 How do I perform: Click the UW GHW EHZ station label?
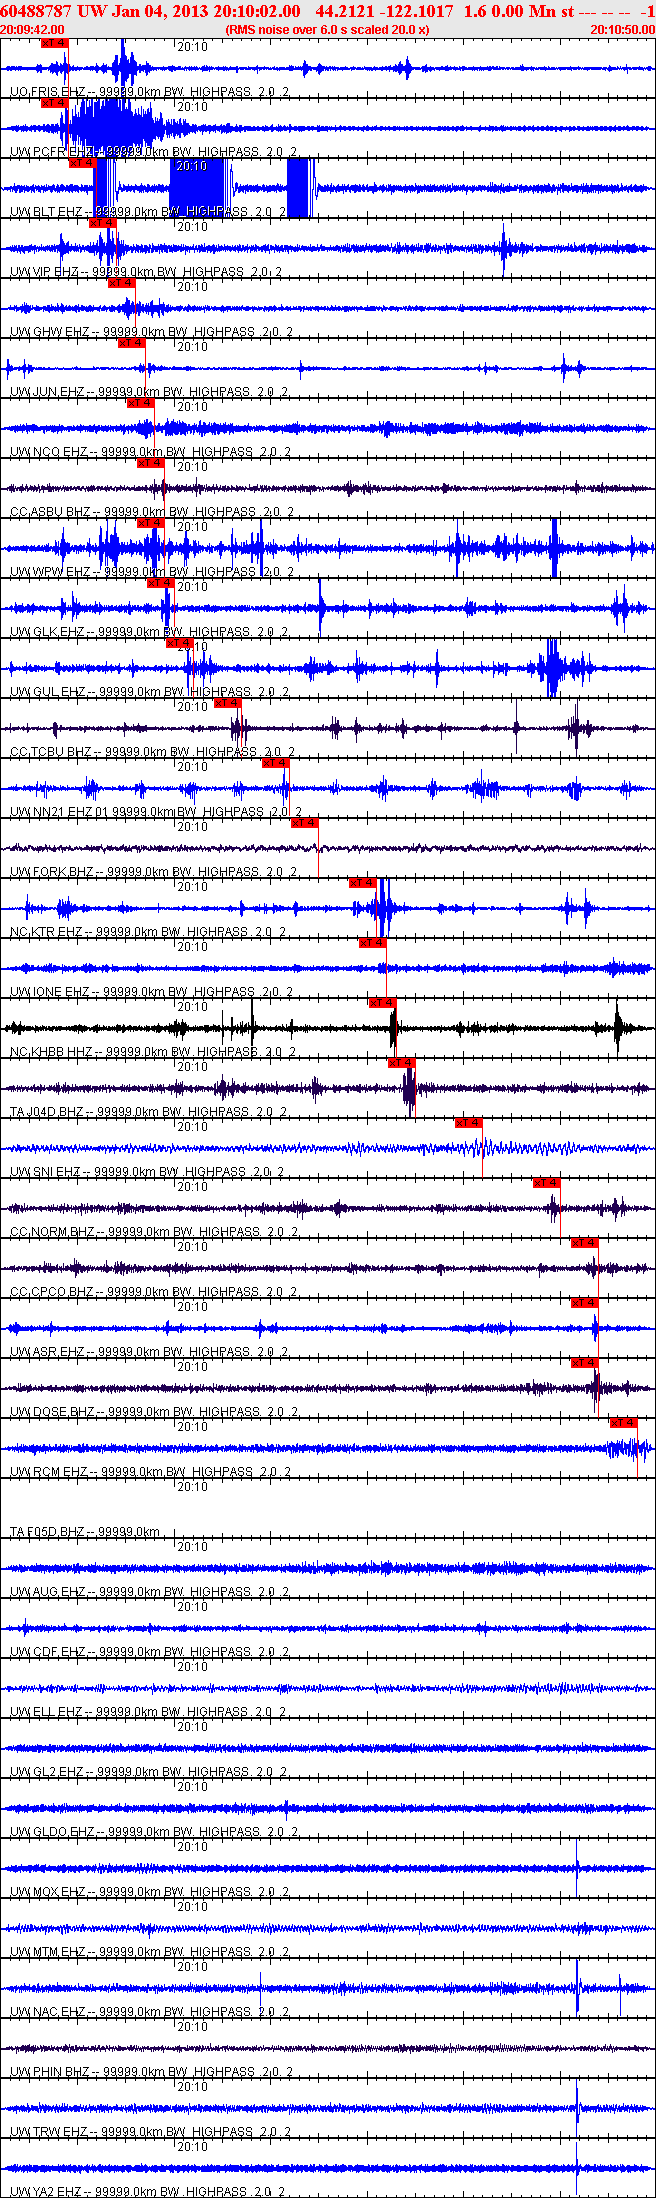[50, 332]
